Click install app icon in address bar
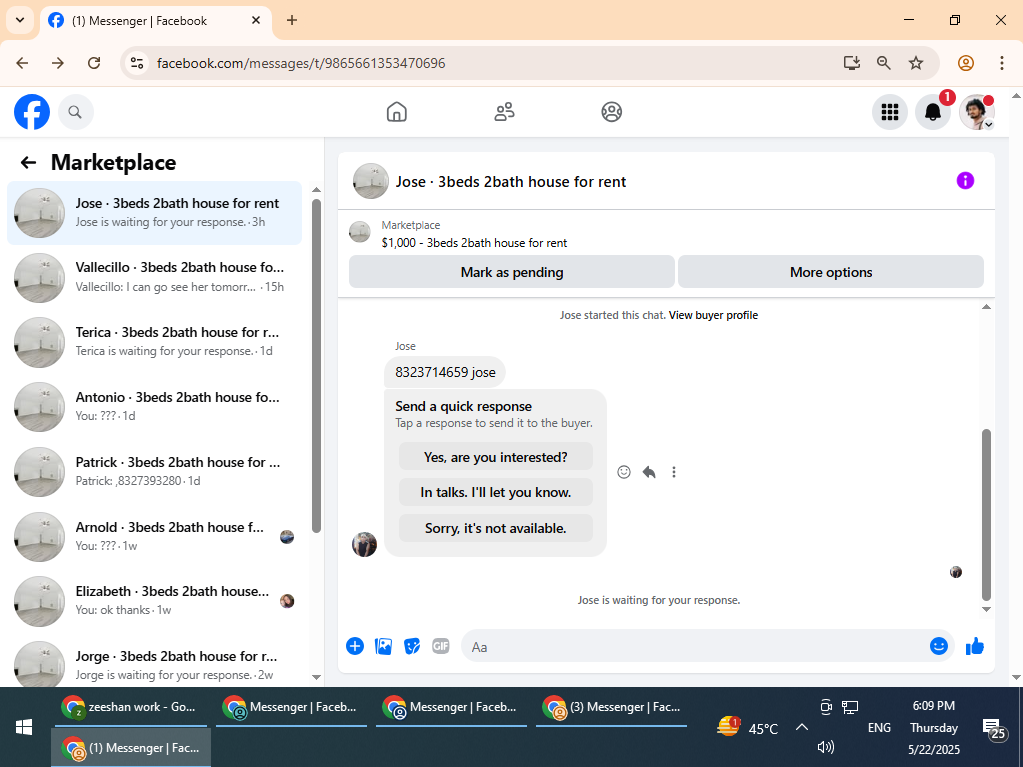The image size is (1023, 767). [851, 63]
